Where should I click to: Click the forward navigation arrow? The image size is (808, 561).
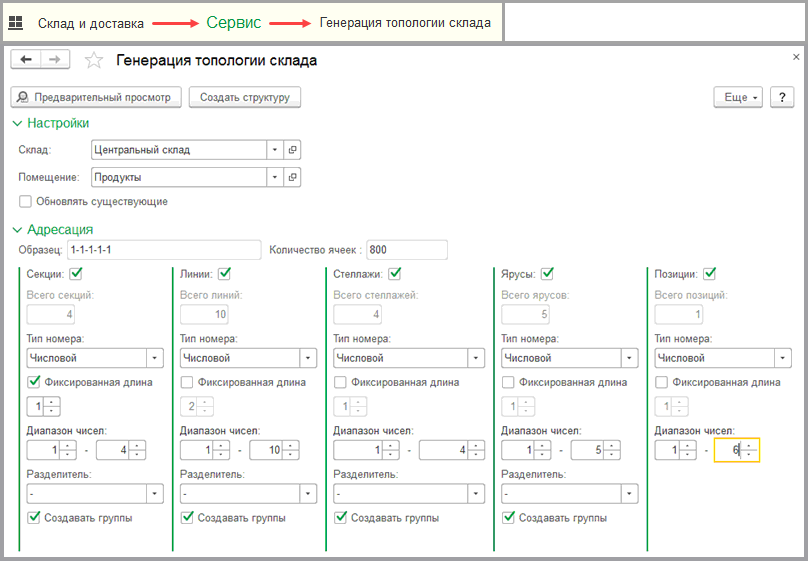55,60
